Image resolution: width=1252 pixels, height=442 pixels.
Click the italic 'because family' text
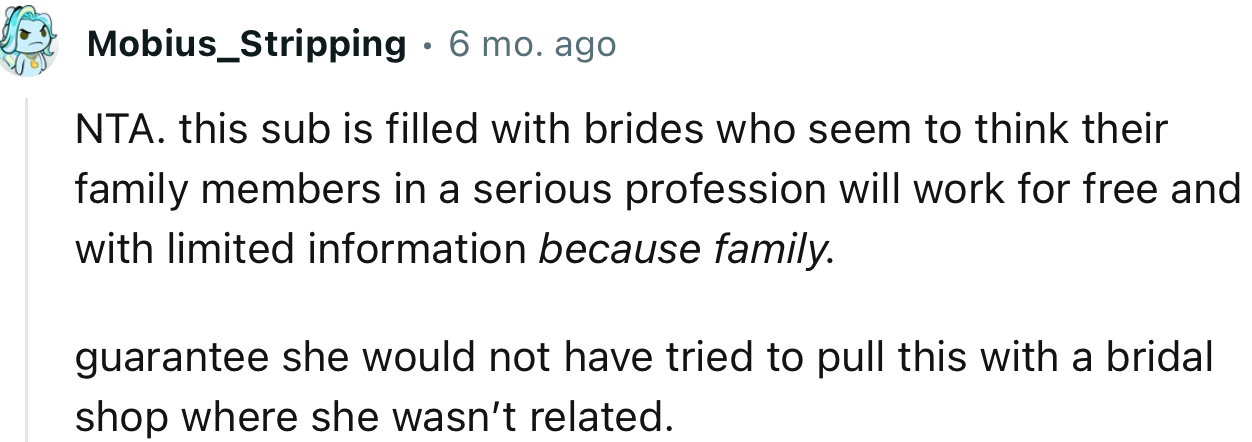point(682,248)
